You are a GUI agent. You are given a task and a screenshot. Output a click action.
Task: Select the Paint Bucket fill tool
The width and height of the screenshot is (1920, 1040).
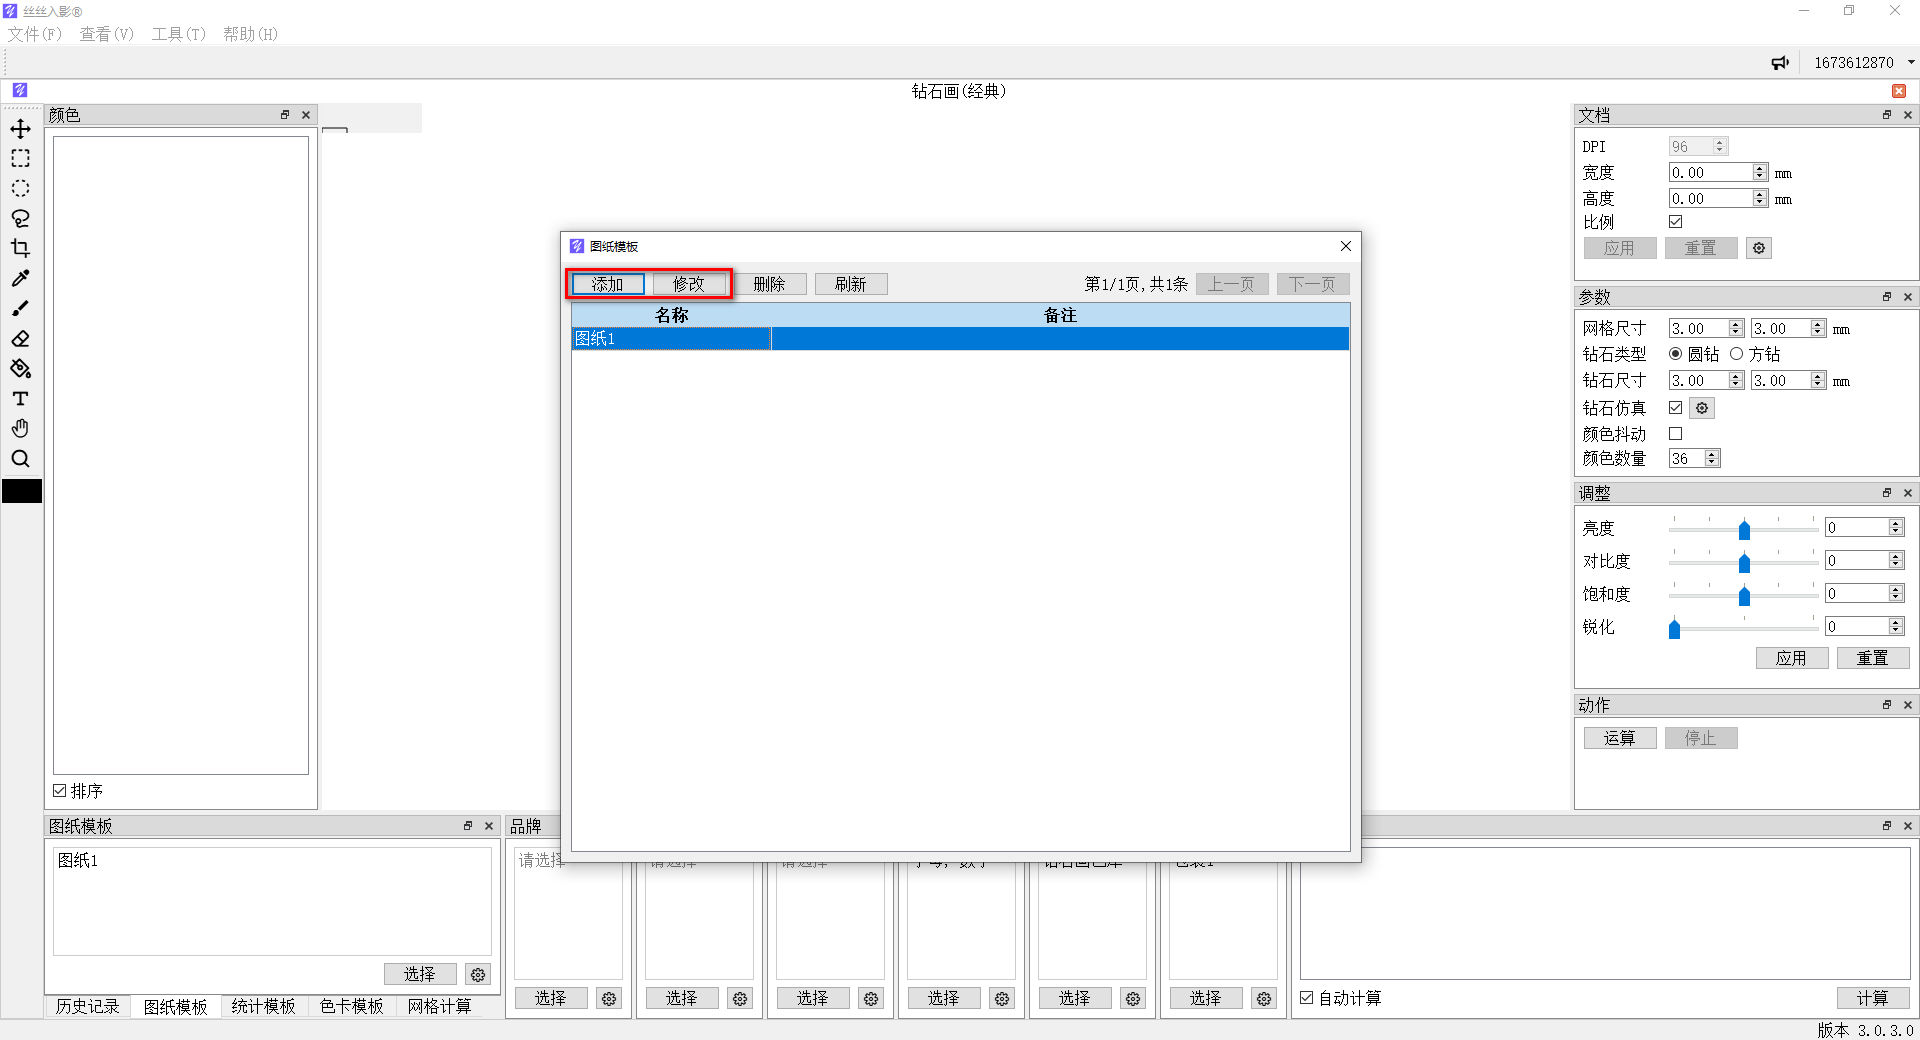pos(20,369)
